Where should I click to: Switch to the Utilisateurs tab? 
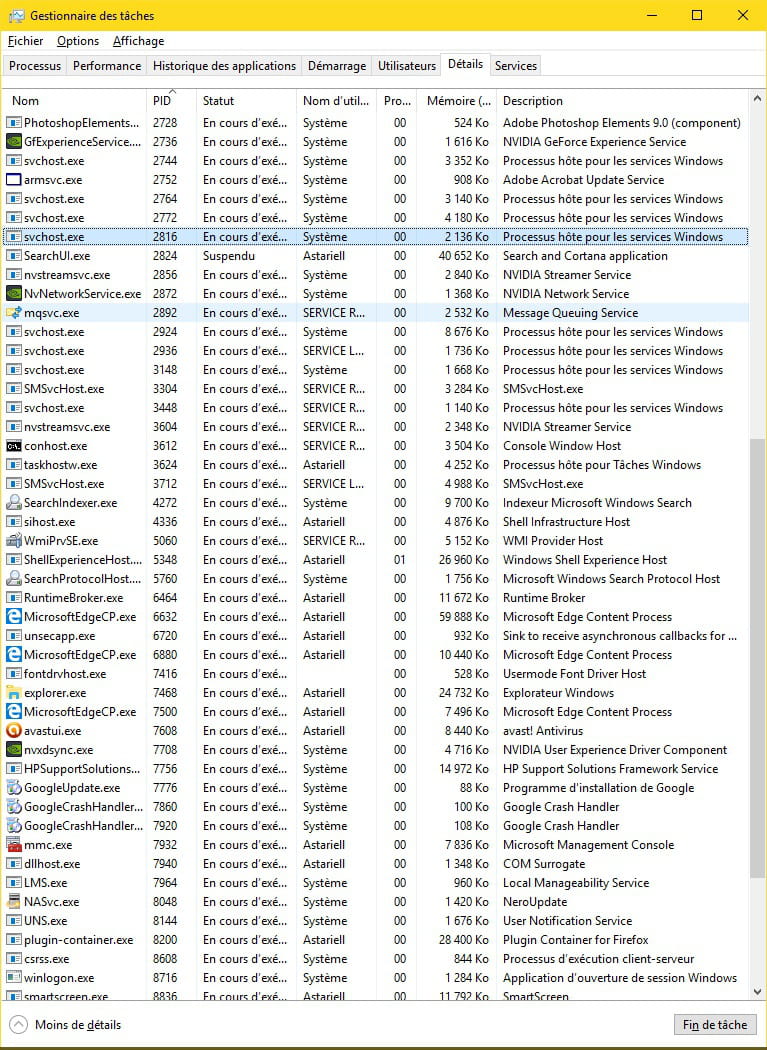[x=407, y=66]
